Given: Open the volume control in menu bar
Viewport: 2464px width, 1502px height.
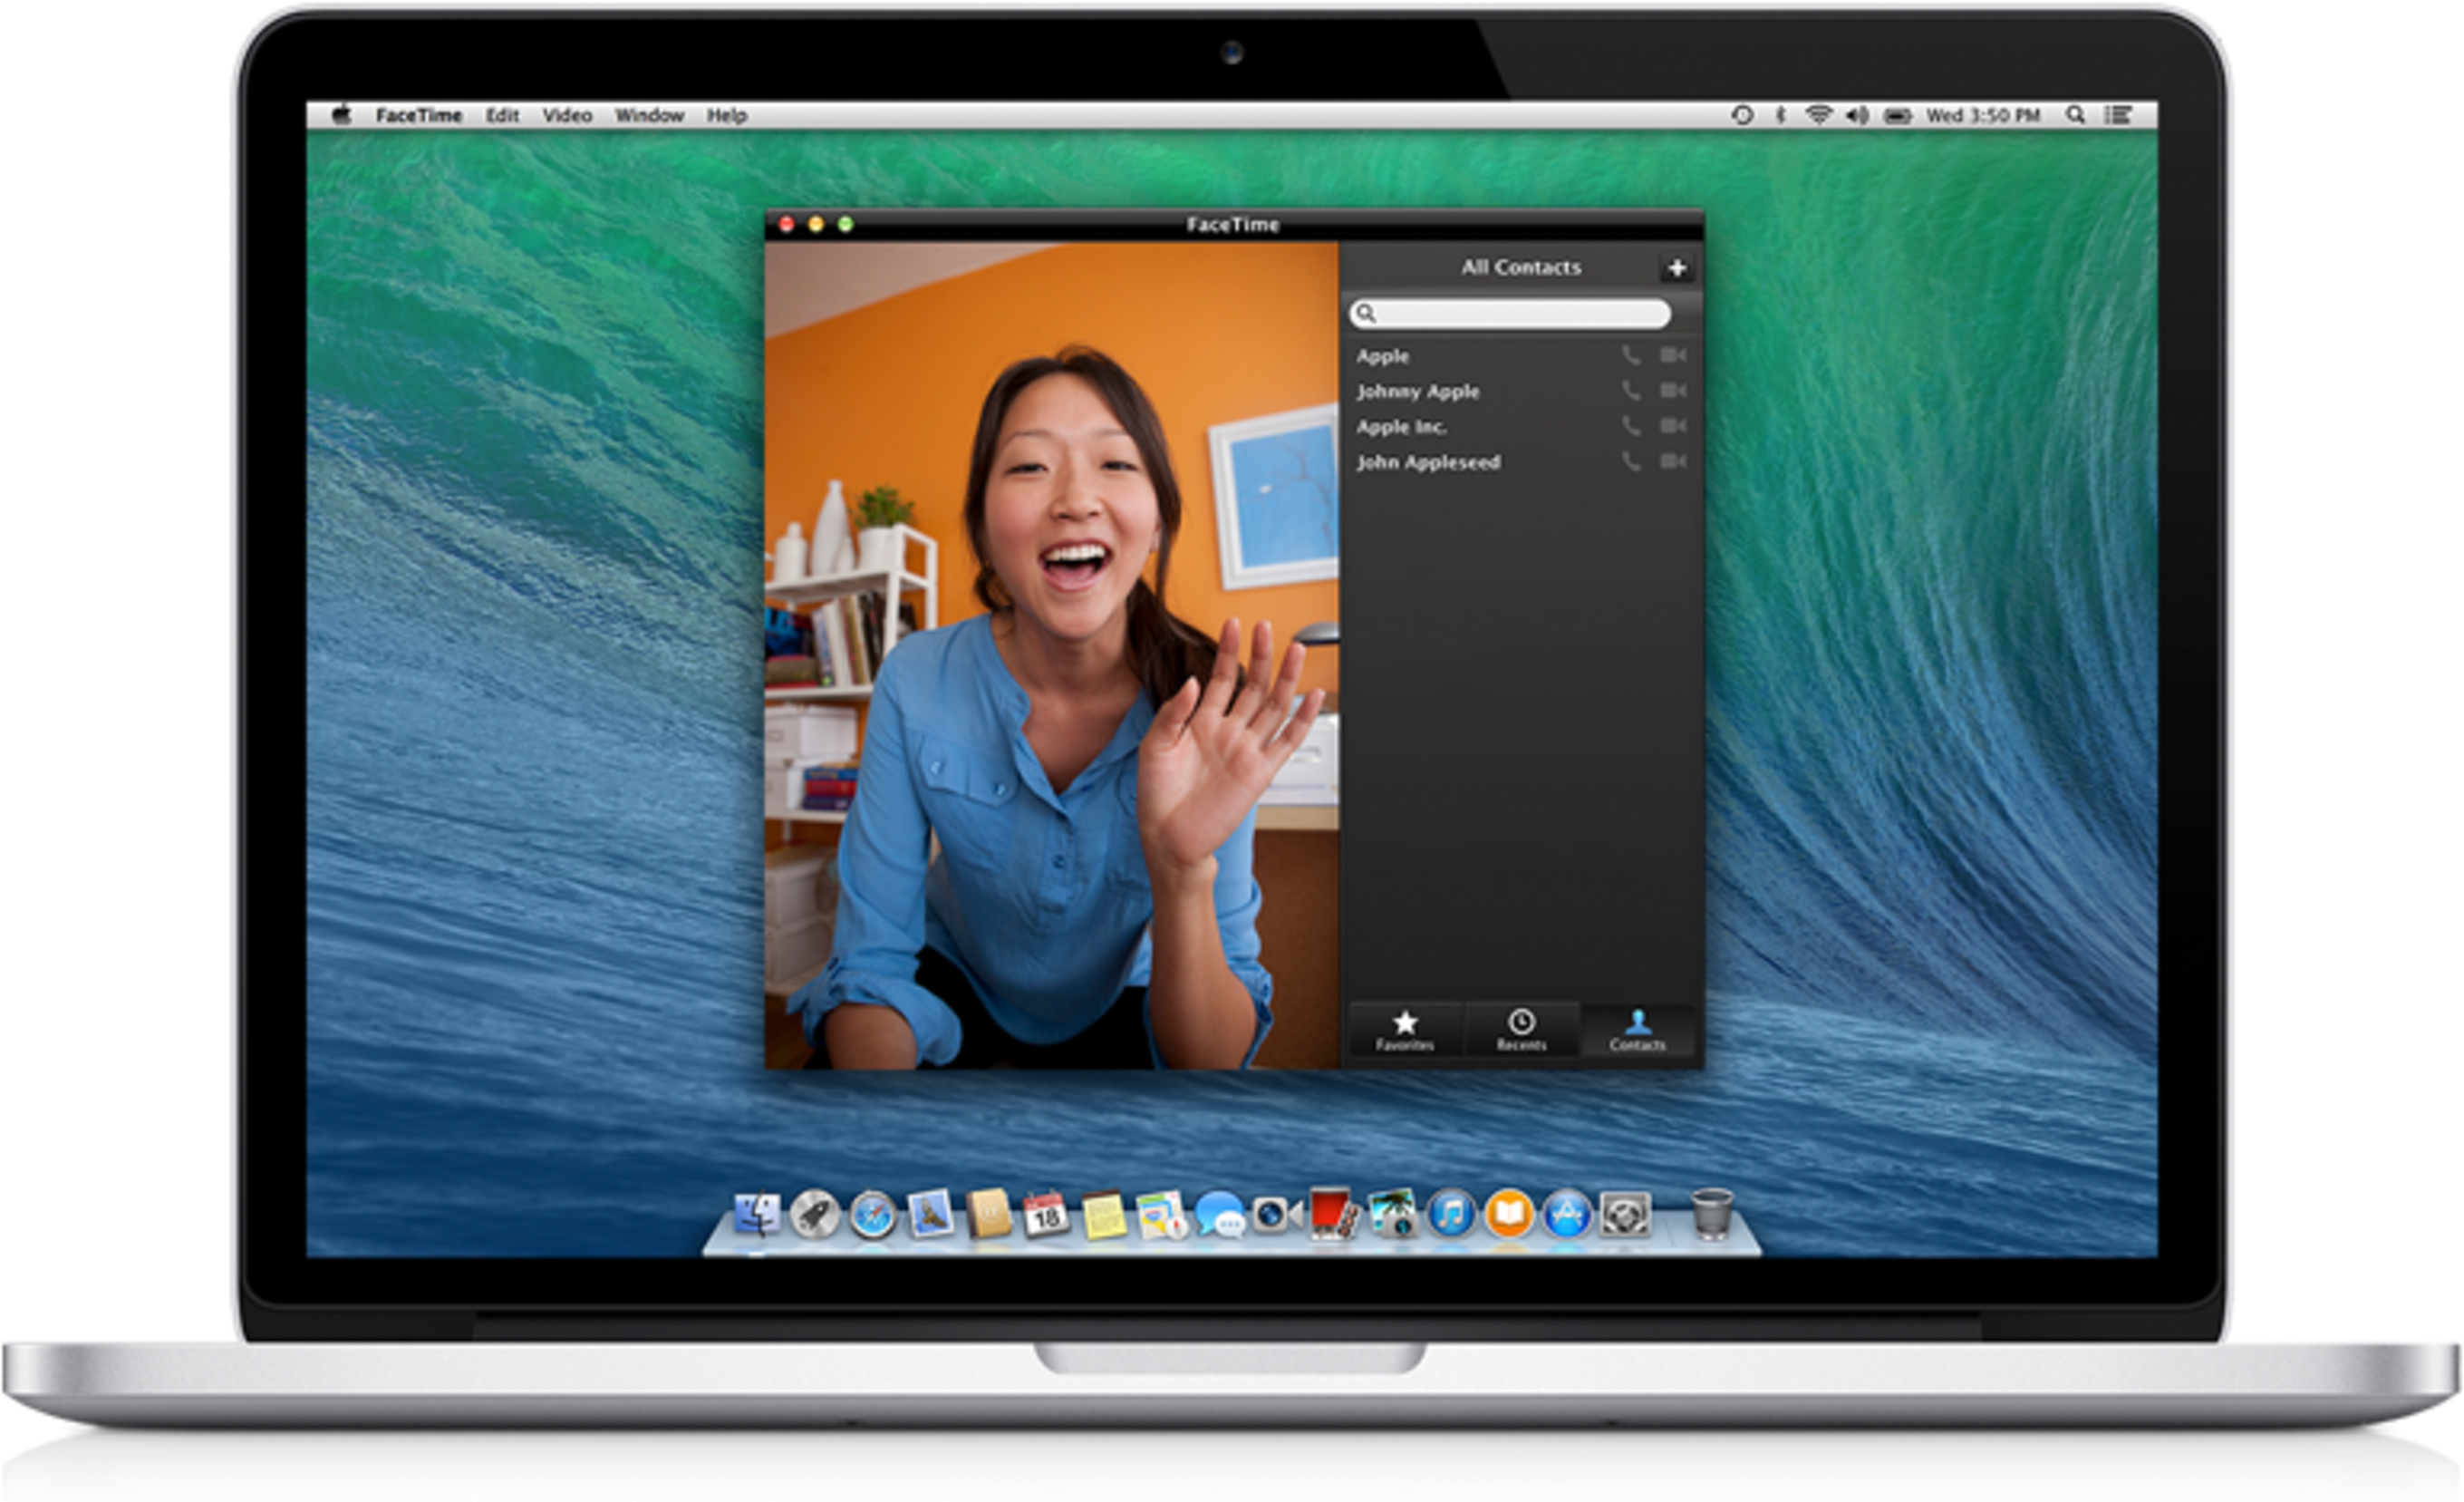Looking at the screenshot, I should 1856,115.
